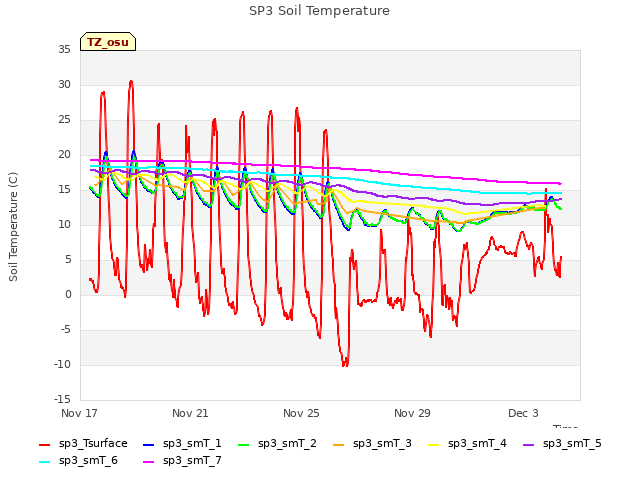Click the yellow sp3_smT_4 legend swatch
The height and width of the screenshot is (480, 640).
[x=433, y=444]
